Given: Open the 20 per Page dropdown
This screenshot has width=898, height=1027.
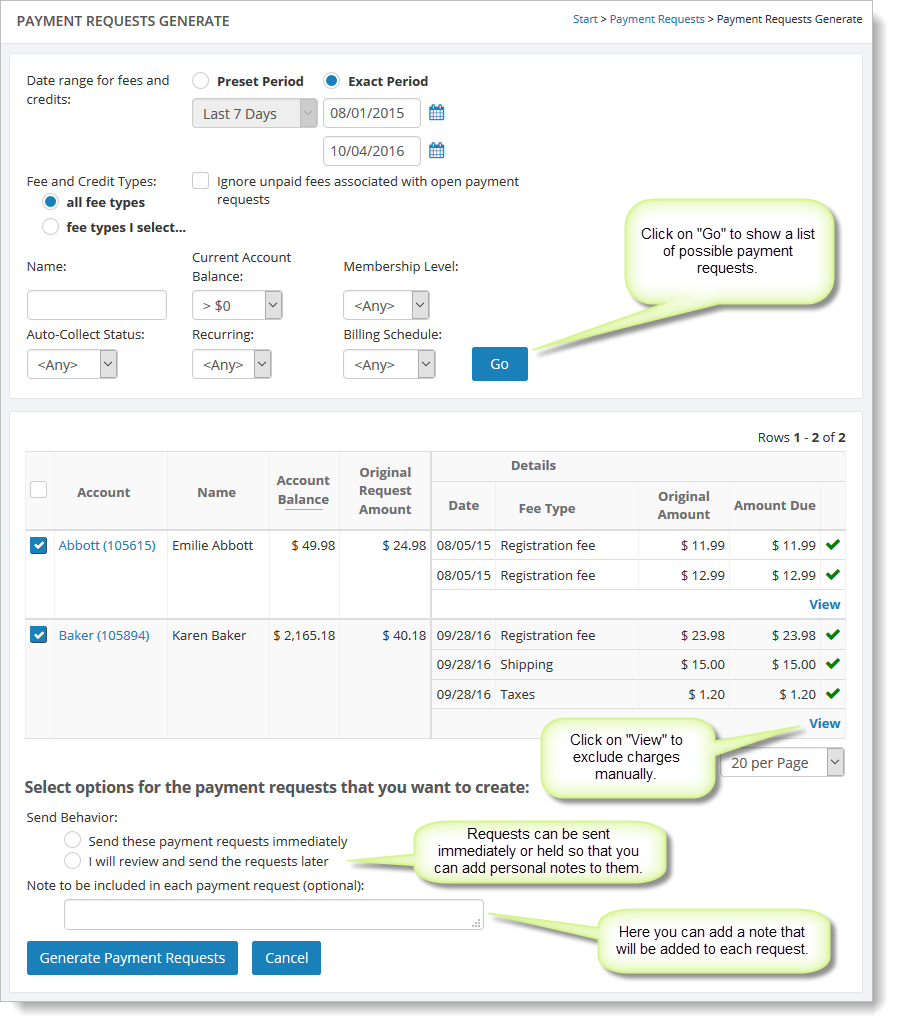Looking at the screenshot, I should 782,762.
